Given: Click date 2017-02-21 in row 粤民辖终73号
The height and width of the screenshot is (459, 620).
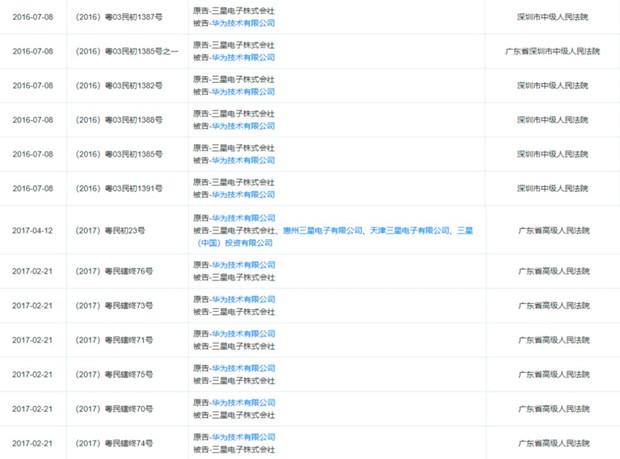Looking at the screenshot, I should pyautogui.click(x=32, y=306).
